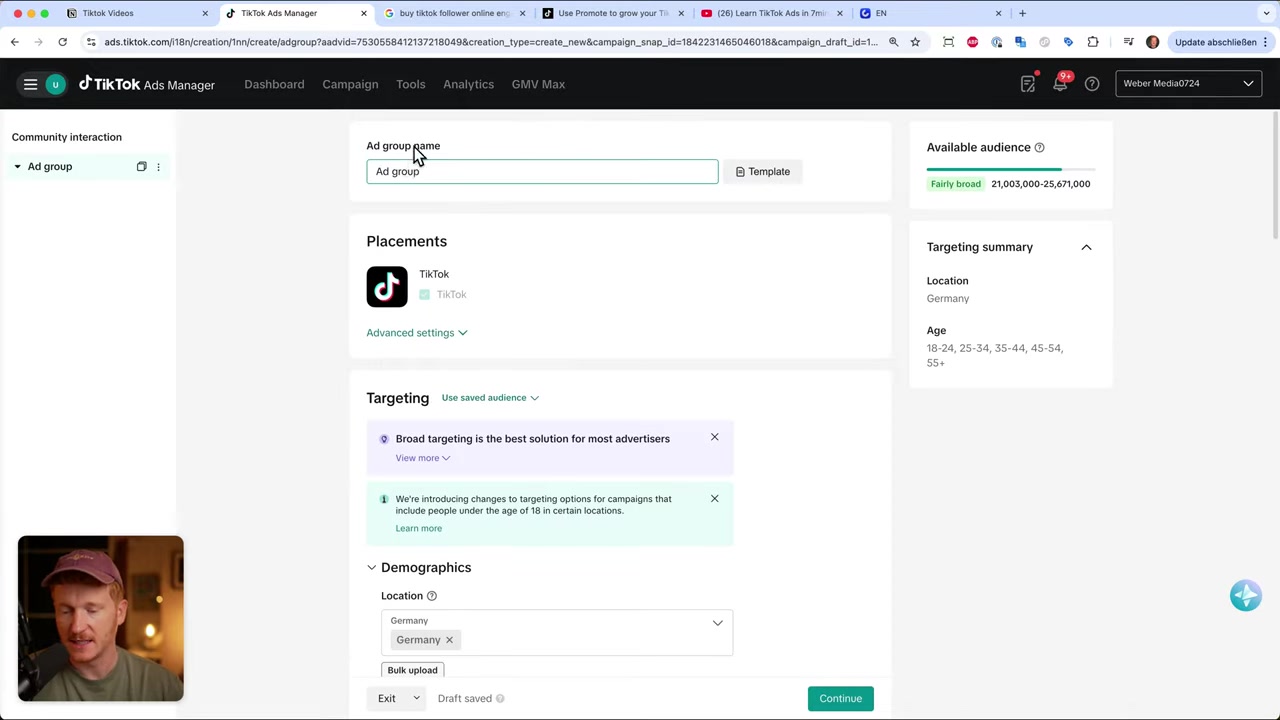Screen dimensions: 1280x720
Task: Open the drafts notes icon in header
Action: click(x=1028, y=84)
